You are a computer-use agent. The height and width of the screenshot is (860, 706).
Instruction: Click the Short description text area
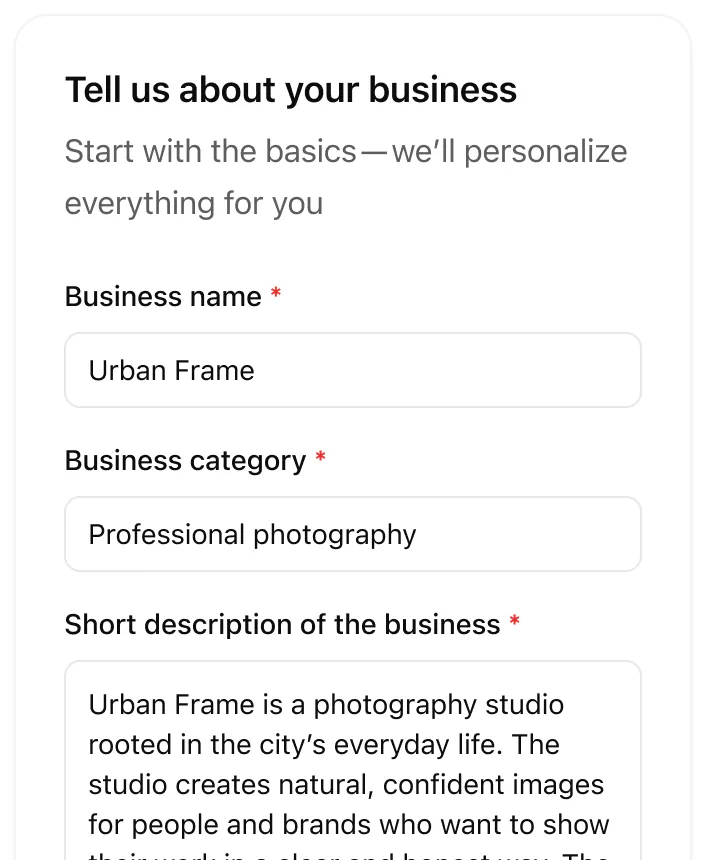352,760
